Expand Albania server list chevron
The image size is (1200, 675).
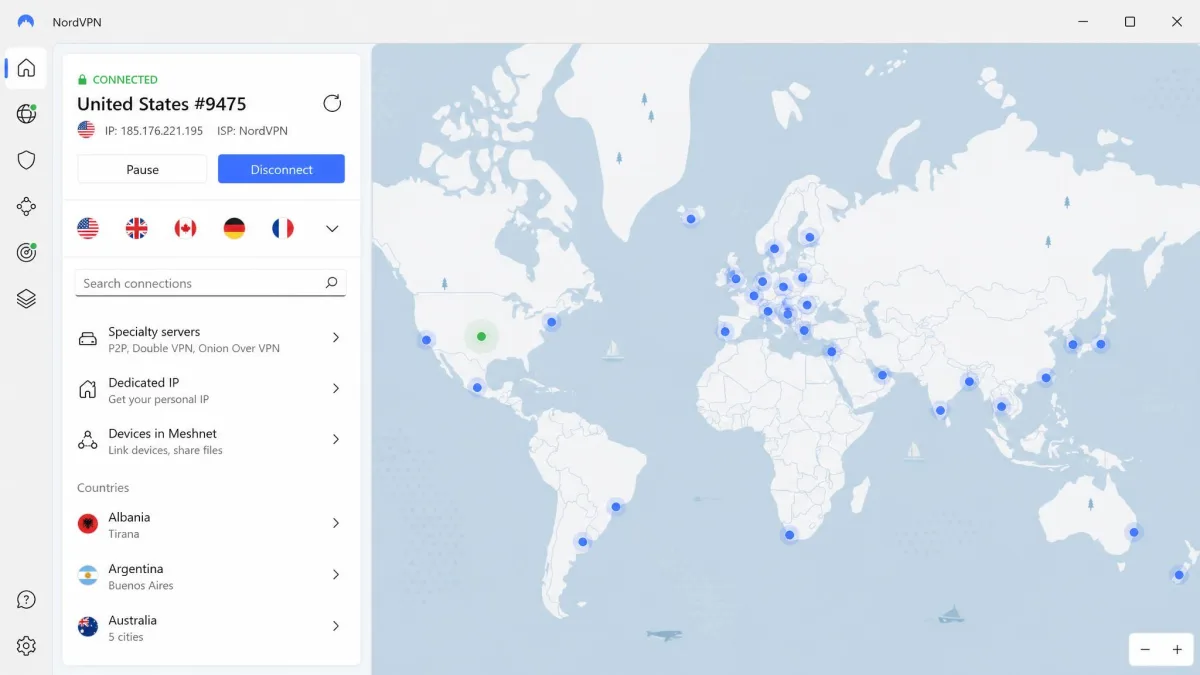point(336,524)
